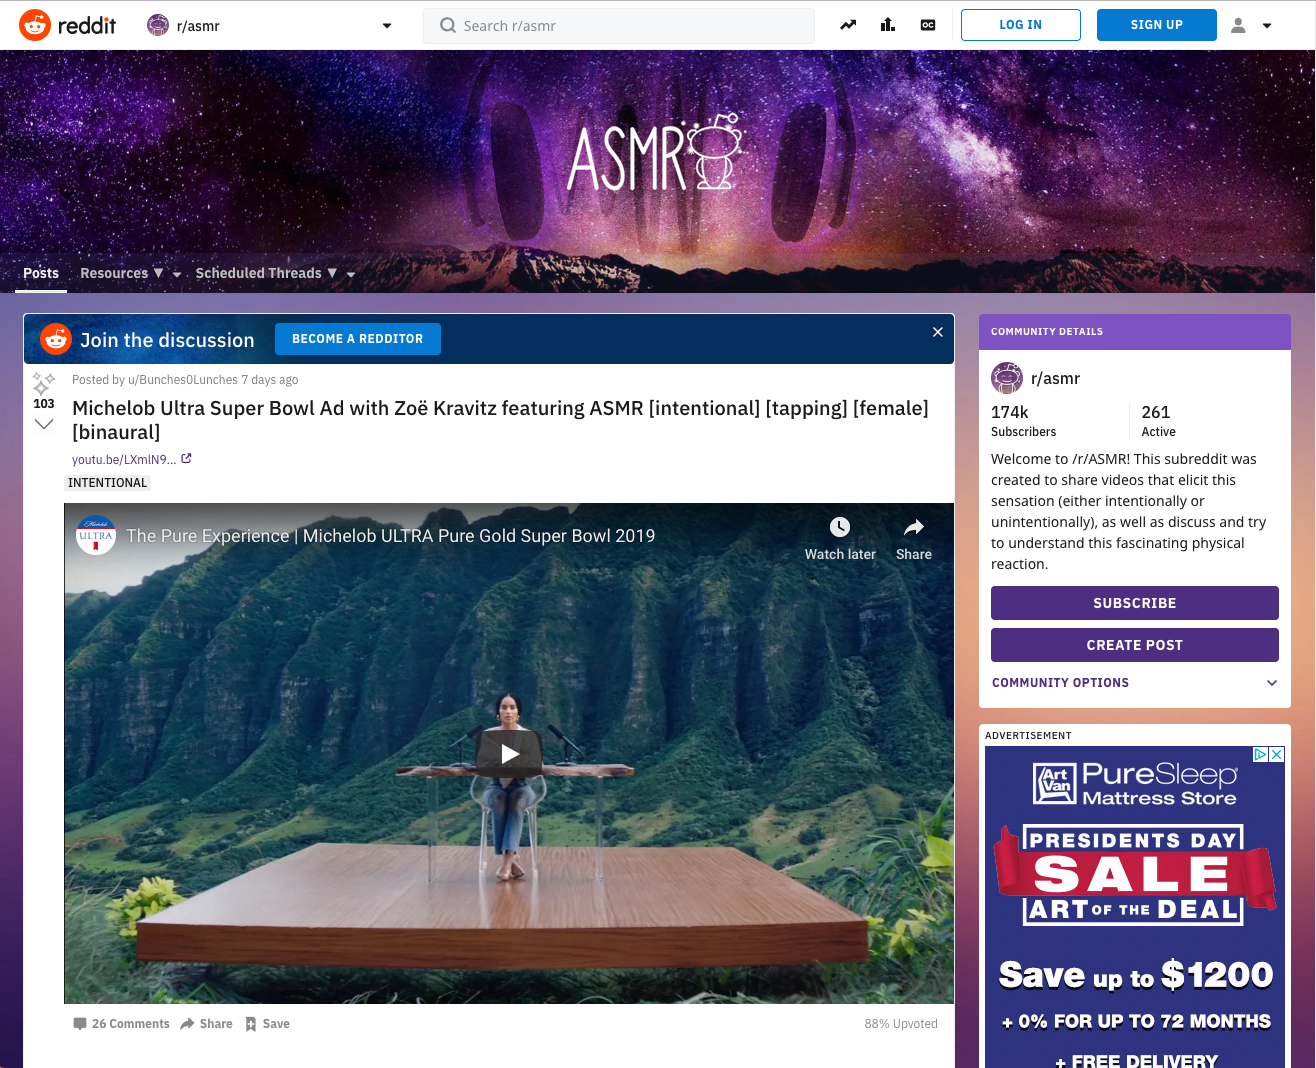1316x1068 pixels.
Task: Click the r/asmr community avatar icon
Action: click(x=1007, y=378)
